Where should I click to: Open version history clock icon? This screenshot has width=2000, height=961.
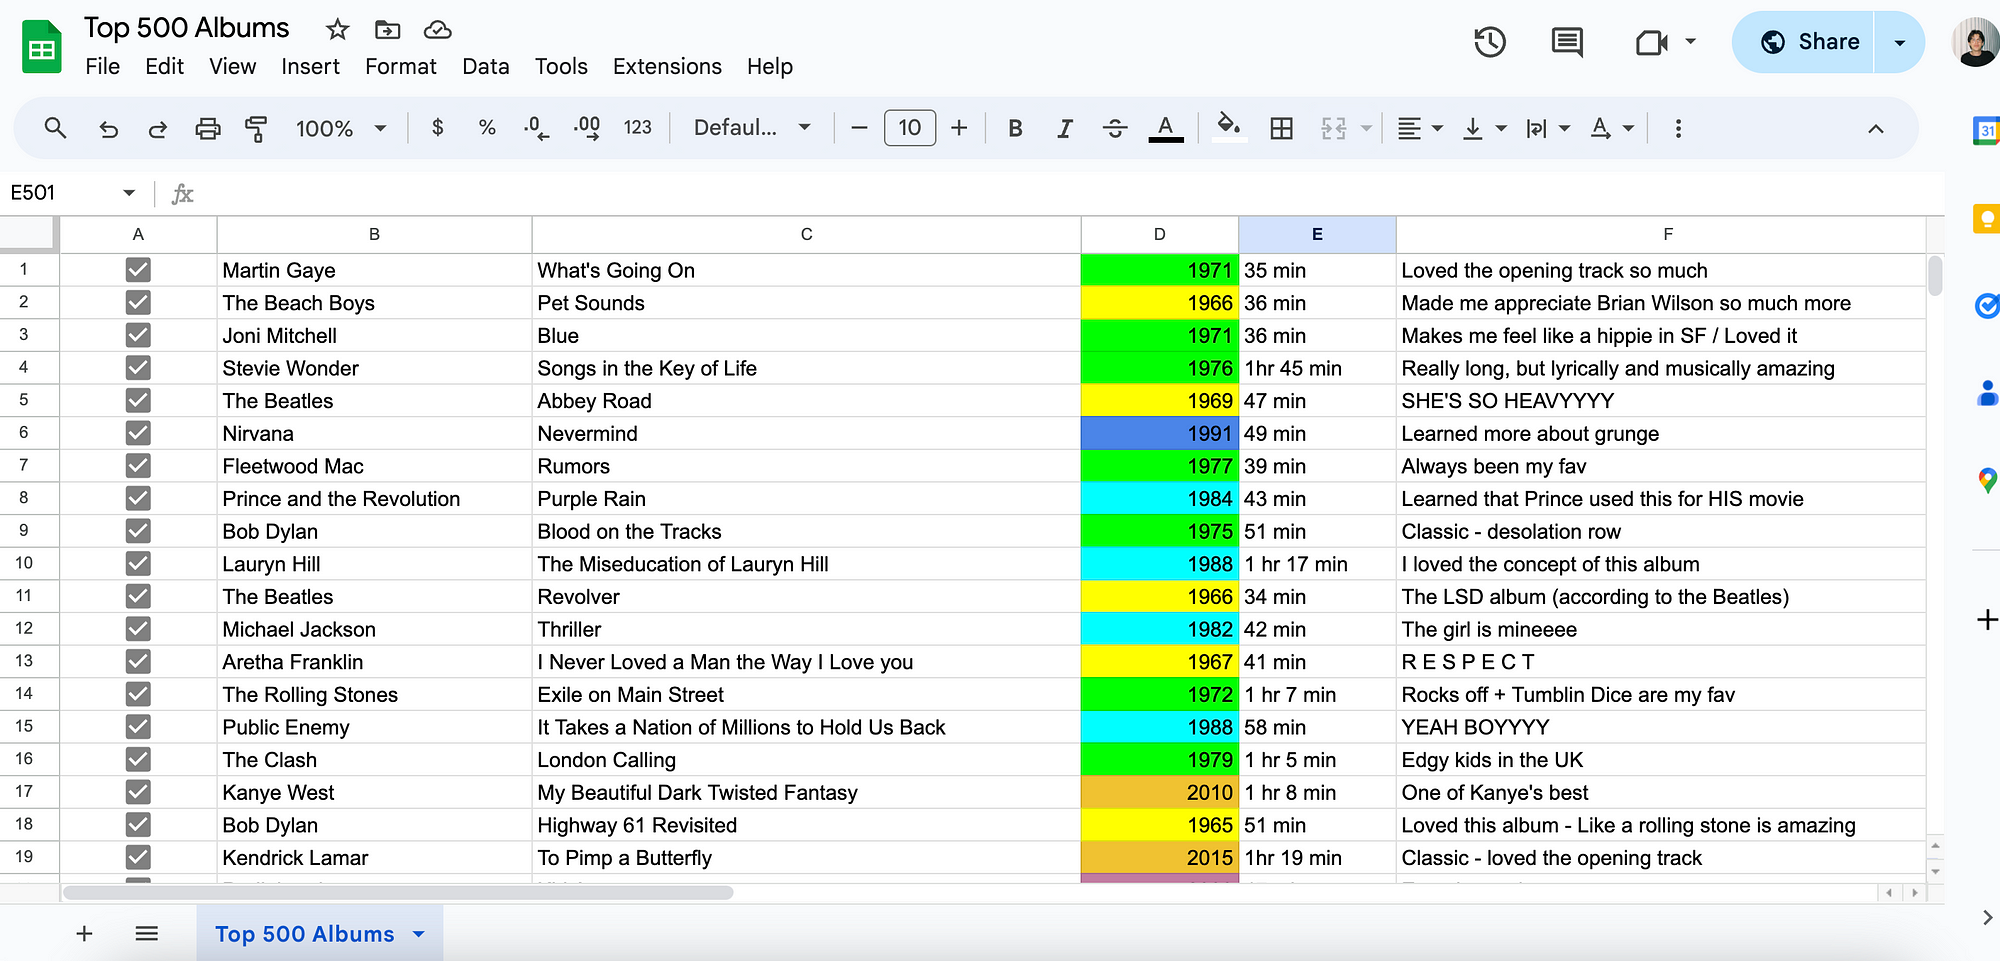(x=1490, y=42)
